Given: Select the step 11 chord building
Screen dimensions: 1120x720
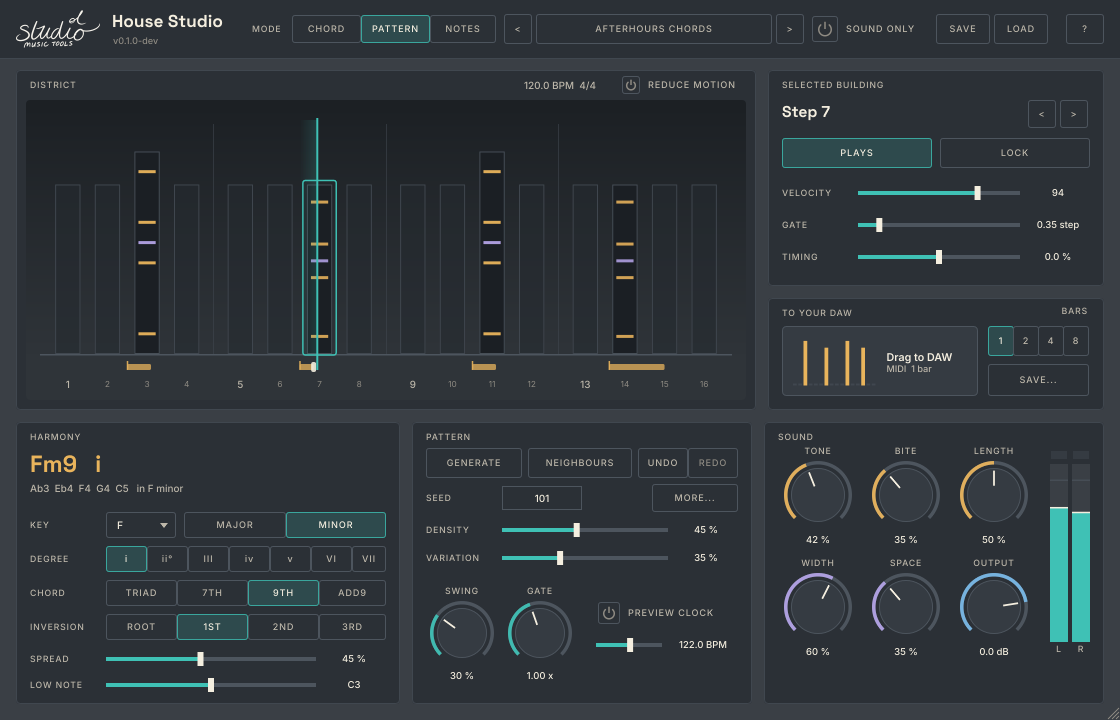Looking at the screenshot, I should coord(492,253).
